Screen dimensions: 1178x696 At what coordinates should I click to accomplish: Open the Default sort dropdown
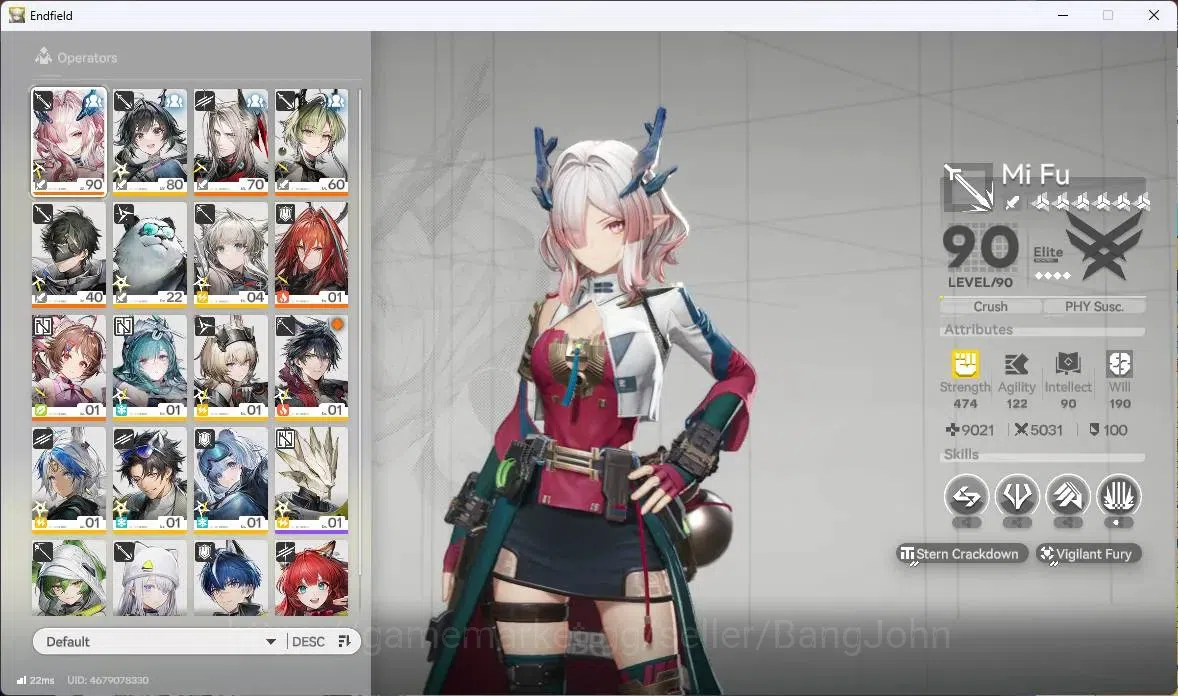pyautogui.click(x=160, y=641)
